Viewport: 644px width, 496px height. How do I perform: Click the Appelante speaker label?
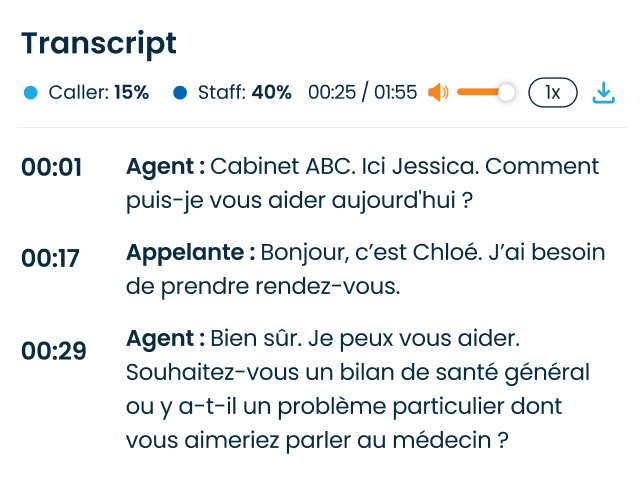coord(190,253)
